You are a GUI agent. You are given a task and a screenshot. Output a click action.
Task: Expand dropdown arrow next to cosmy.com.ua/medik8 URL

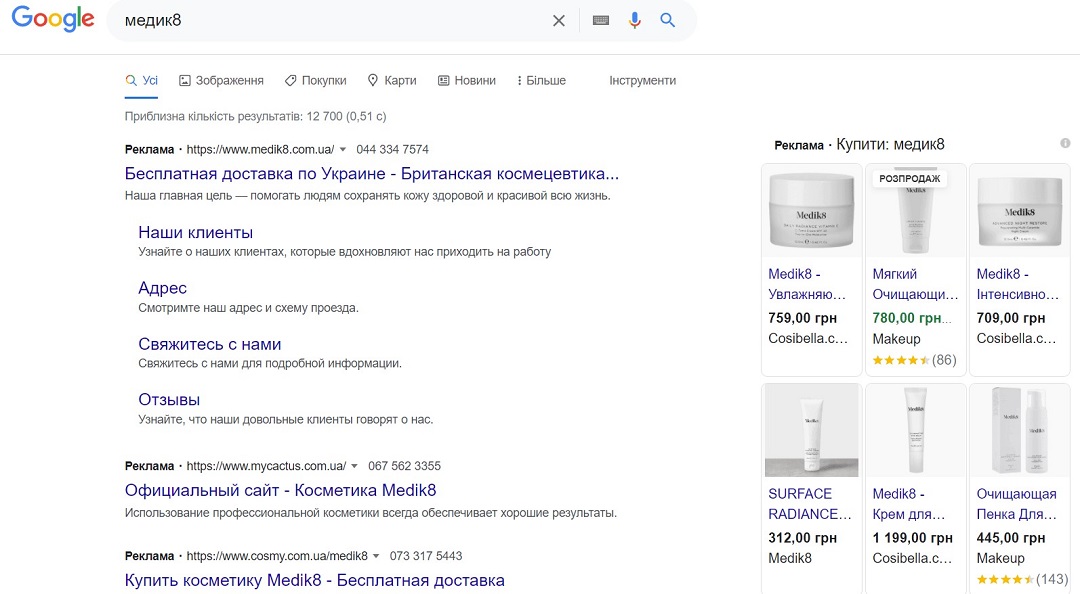(x=376, y=556)
